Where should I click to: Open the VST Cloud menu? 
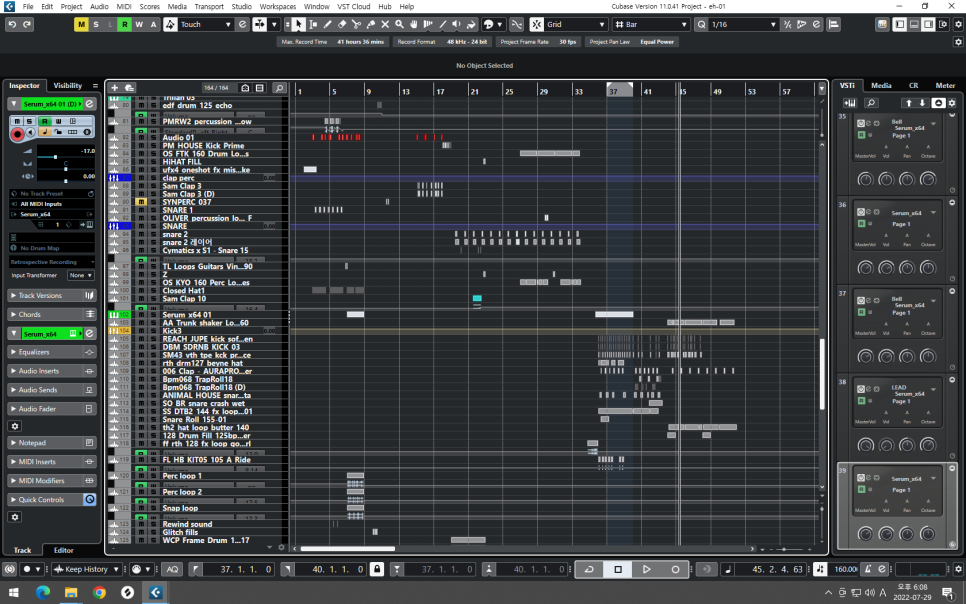point(354,7)
